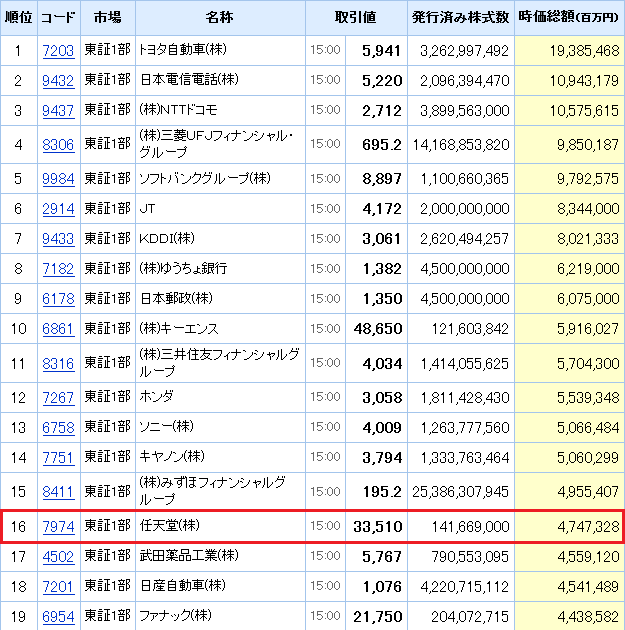The image size is (625, 630).
Task: Select the name キヤノン(株)
Action: point(172,456)
